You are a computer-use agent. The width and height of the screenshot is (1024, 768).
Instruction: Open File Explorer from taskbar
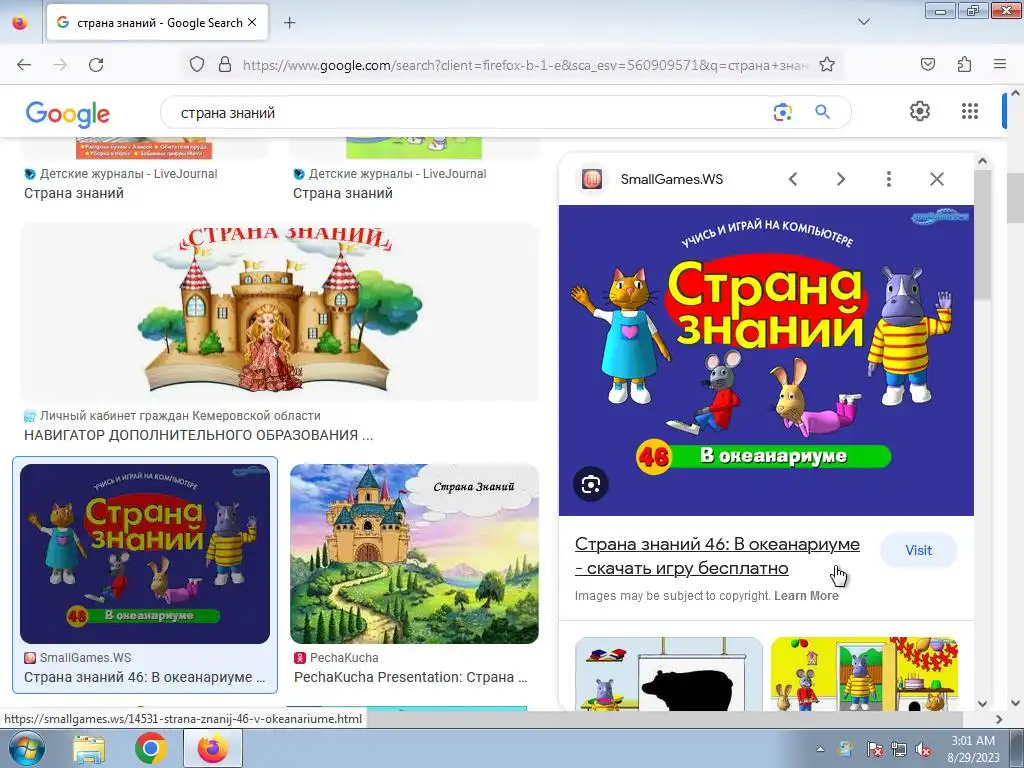(89, 748)
